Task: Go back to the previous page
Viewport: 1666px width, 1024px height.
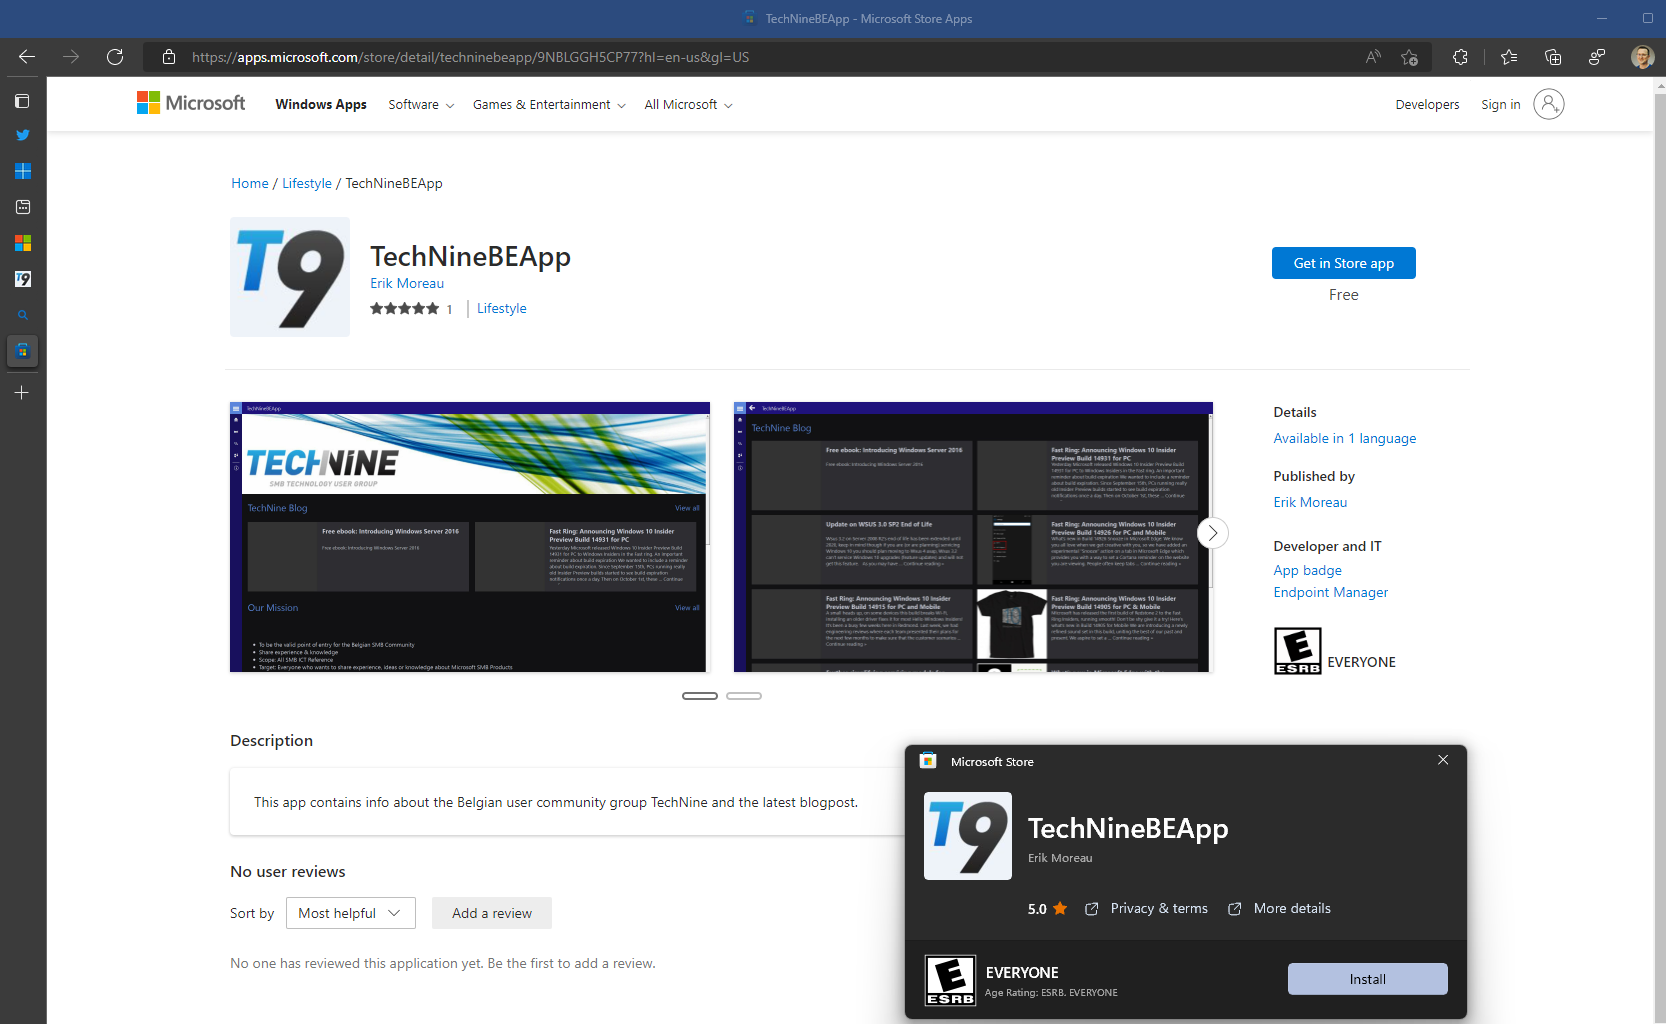Action: (27, 57)
